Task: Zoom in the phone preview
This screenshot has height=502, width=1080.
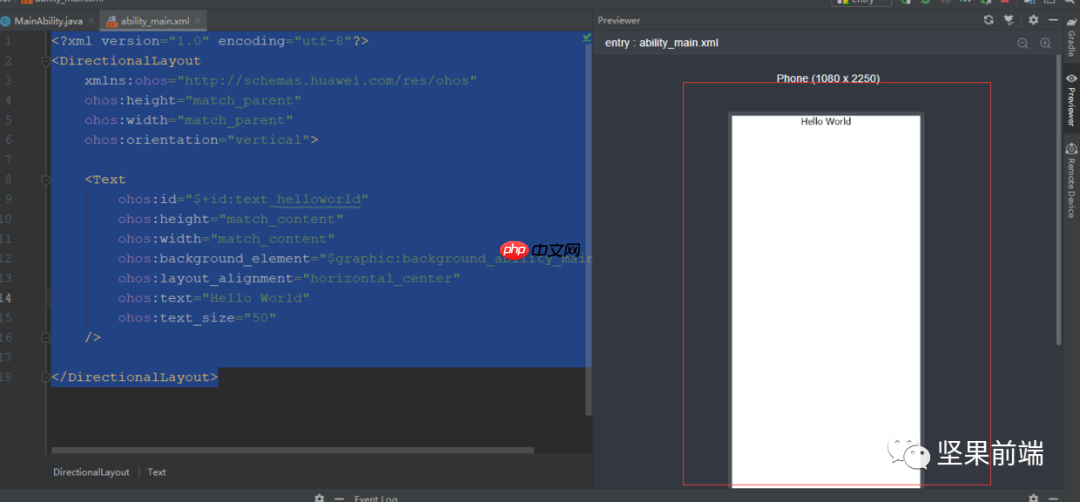Action: click(1046, 43)
